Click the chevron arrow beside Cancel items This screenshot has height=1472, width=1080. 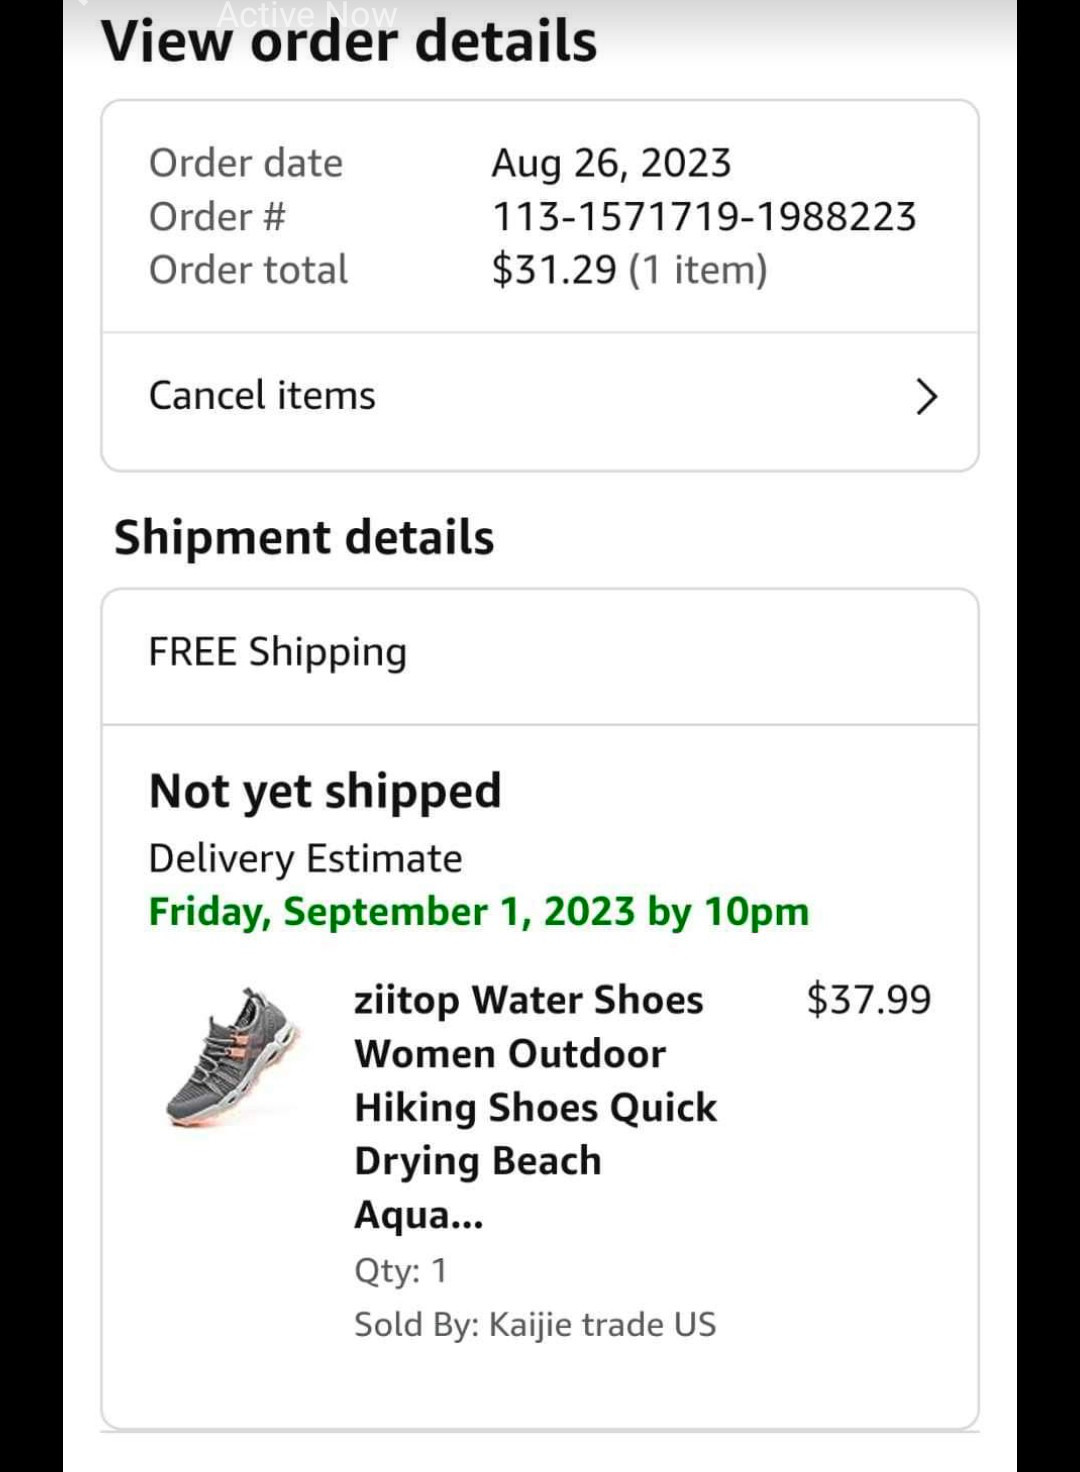coord(927,397)
